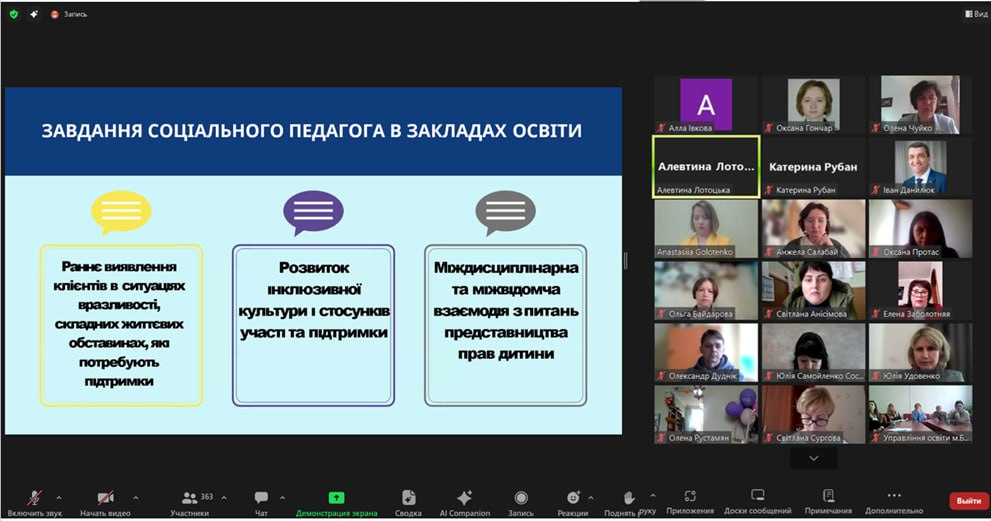Unmute microphone with Включить звук

click(x=35, y=500)
